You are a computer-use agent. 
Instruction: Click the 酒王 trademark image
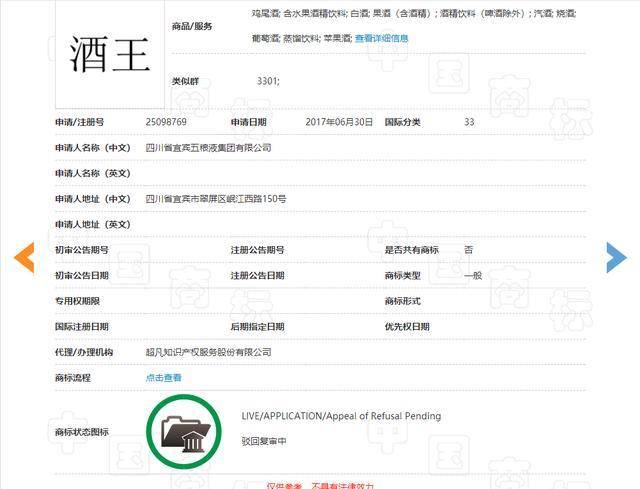[110, 54]
